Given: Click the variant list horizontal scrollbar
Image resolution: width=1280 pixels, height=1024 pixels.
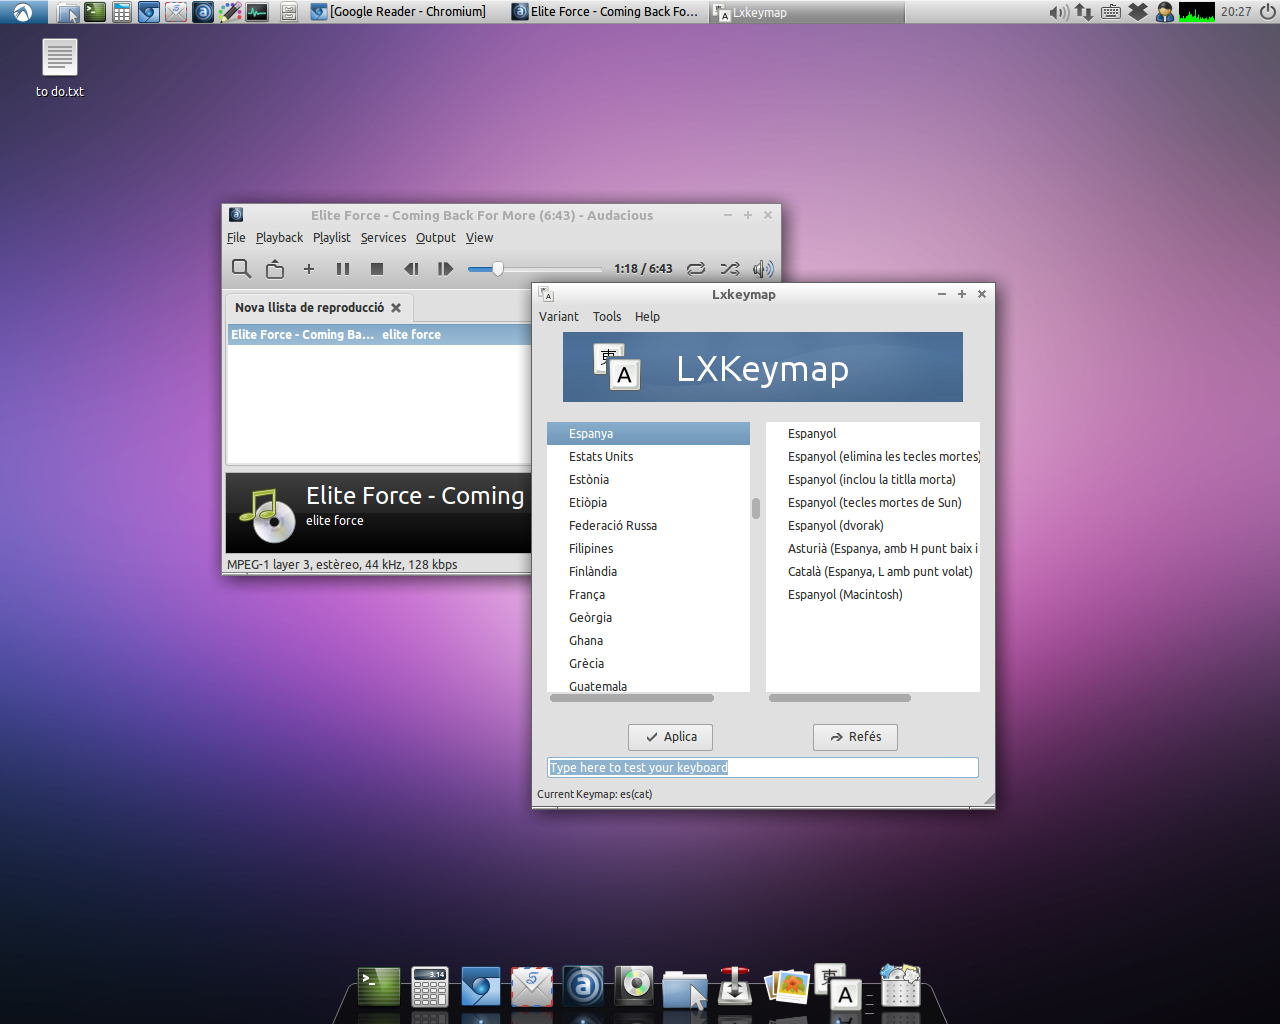Looking at the screenshot, I should click(840, 698).
